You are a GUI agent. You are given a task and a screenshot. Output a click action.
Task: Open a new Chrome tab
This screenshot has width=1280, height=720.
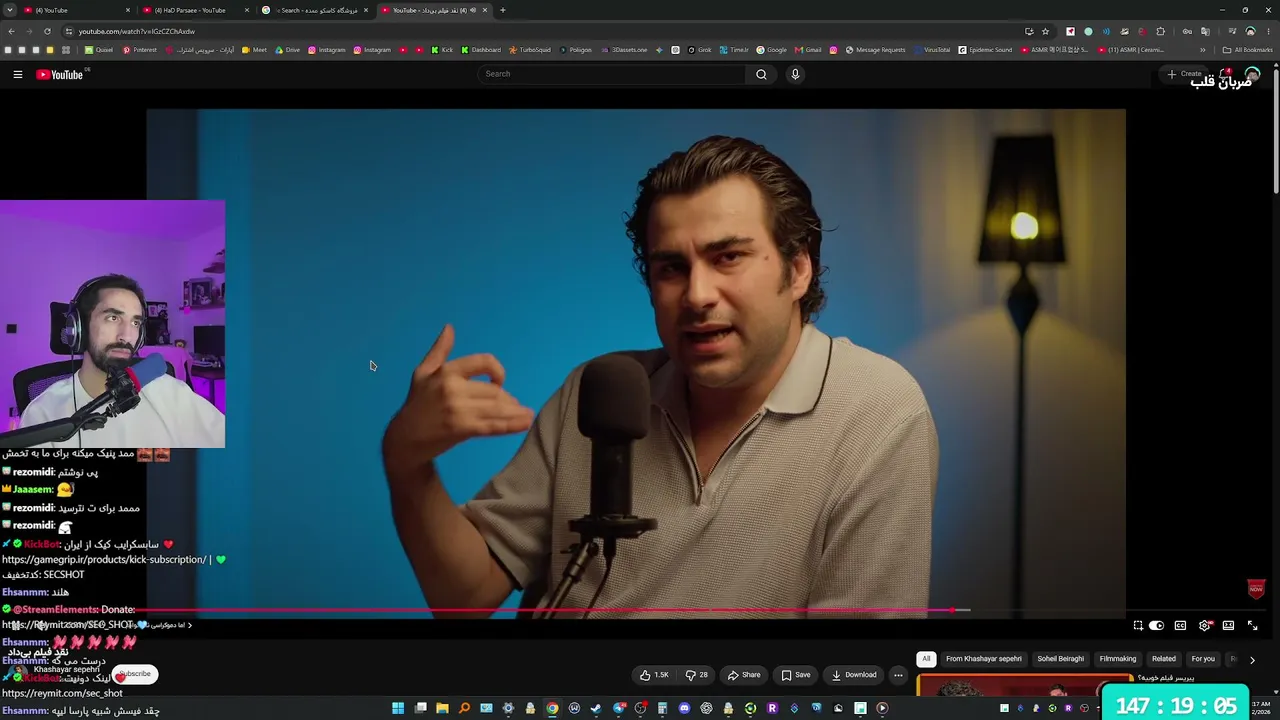coord(502,10)
